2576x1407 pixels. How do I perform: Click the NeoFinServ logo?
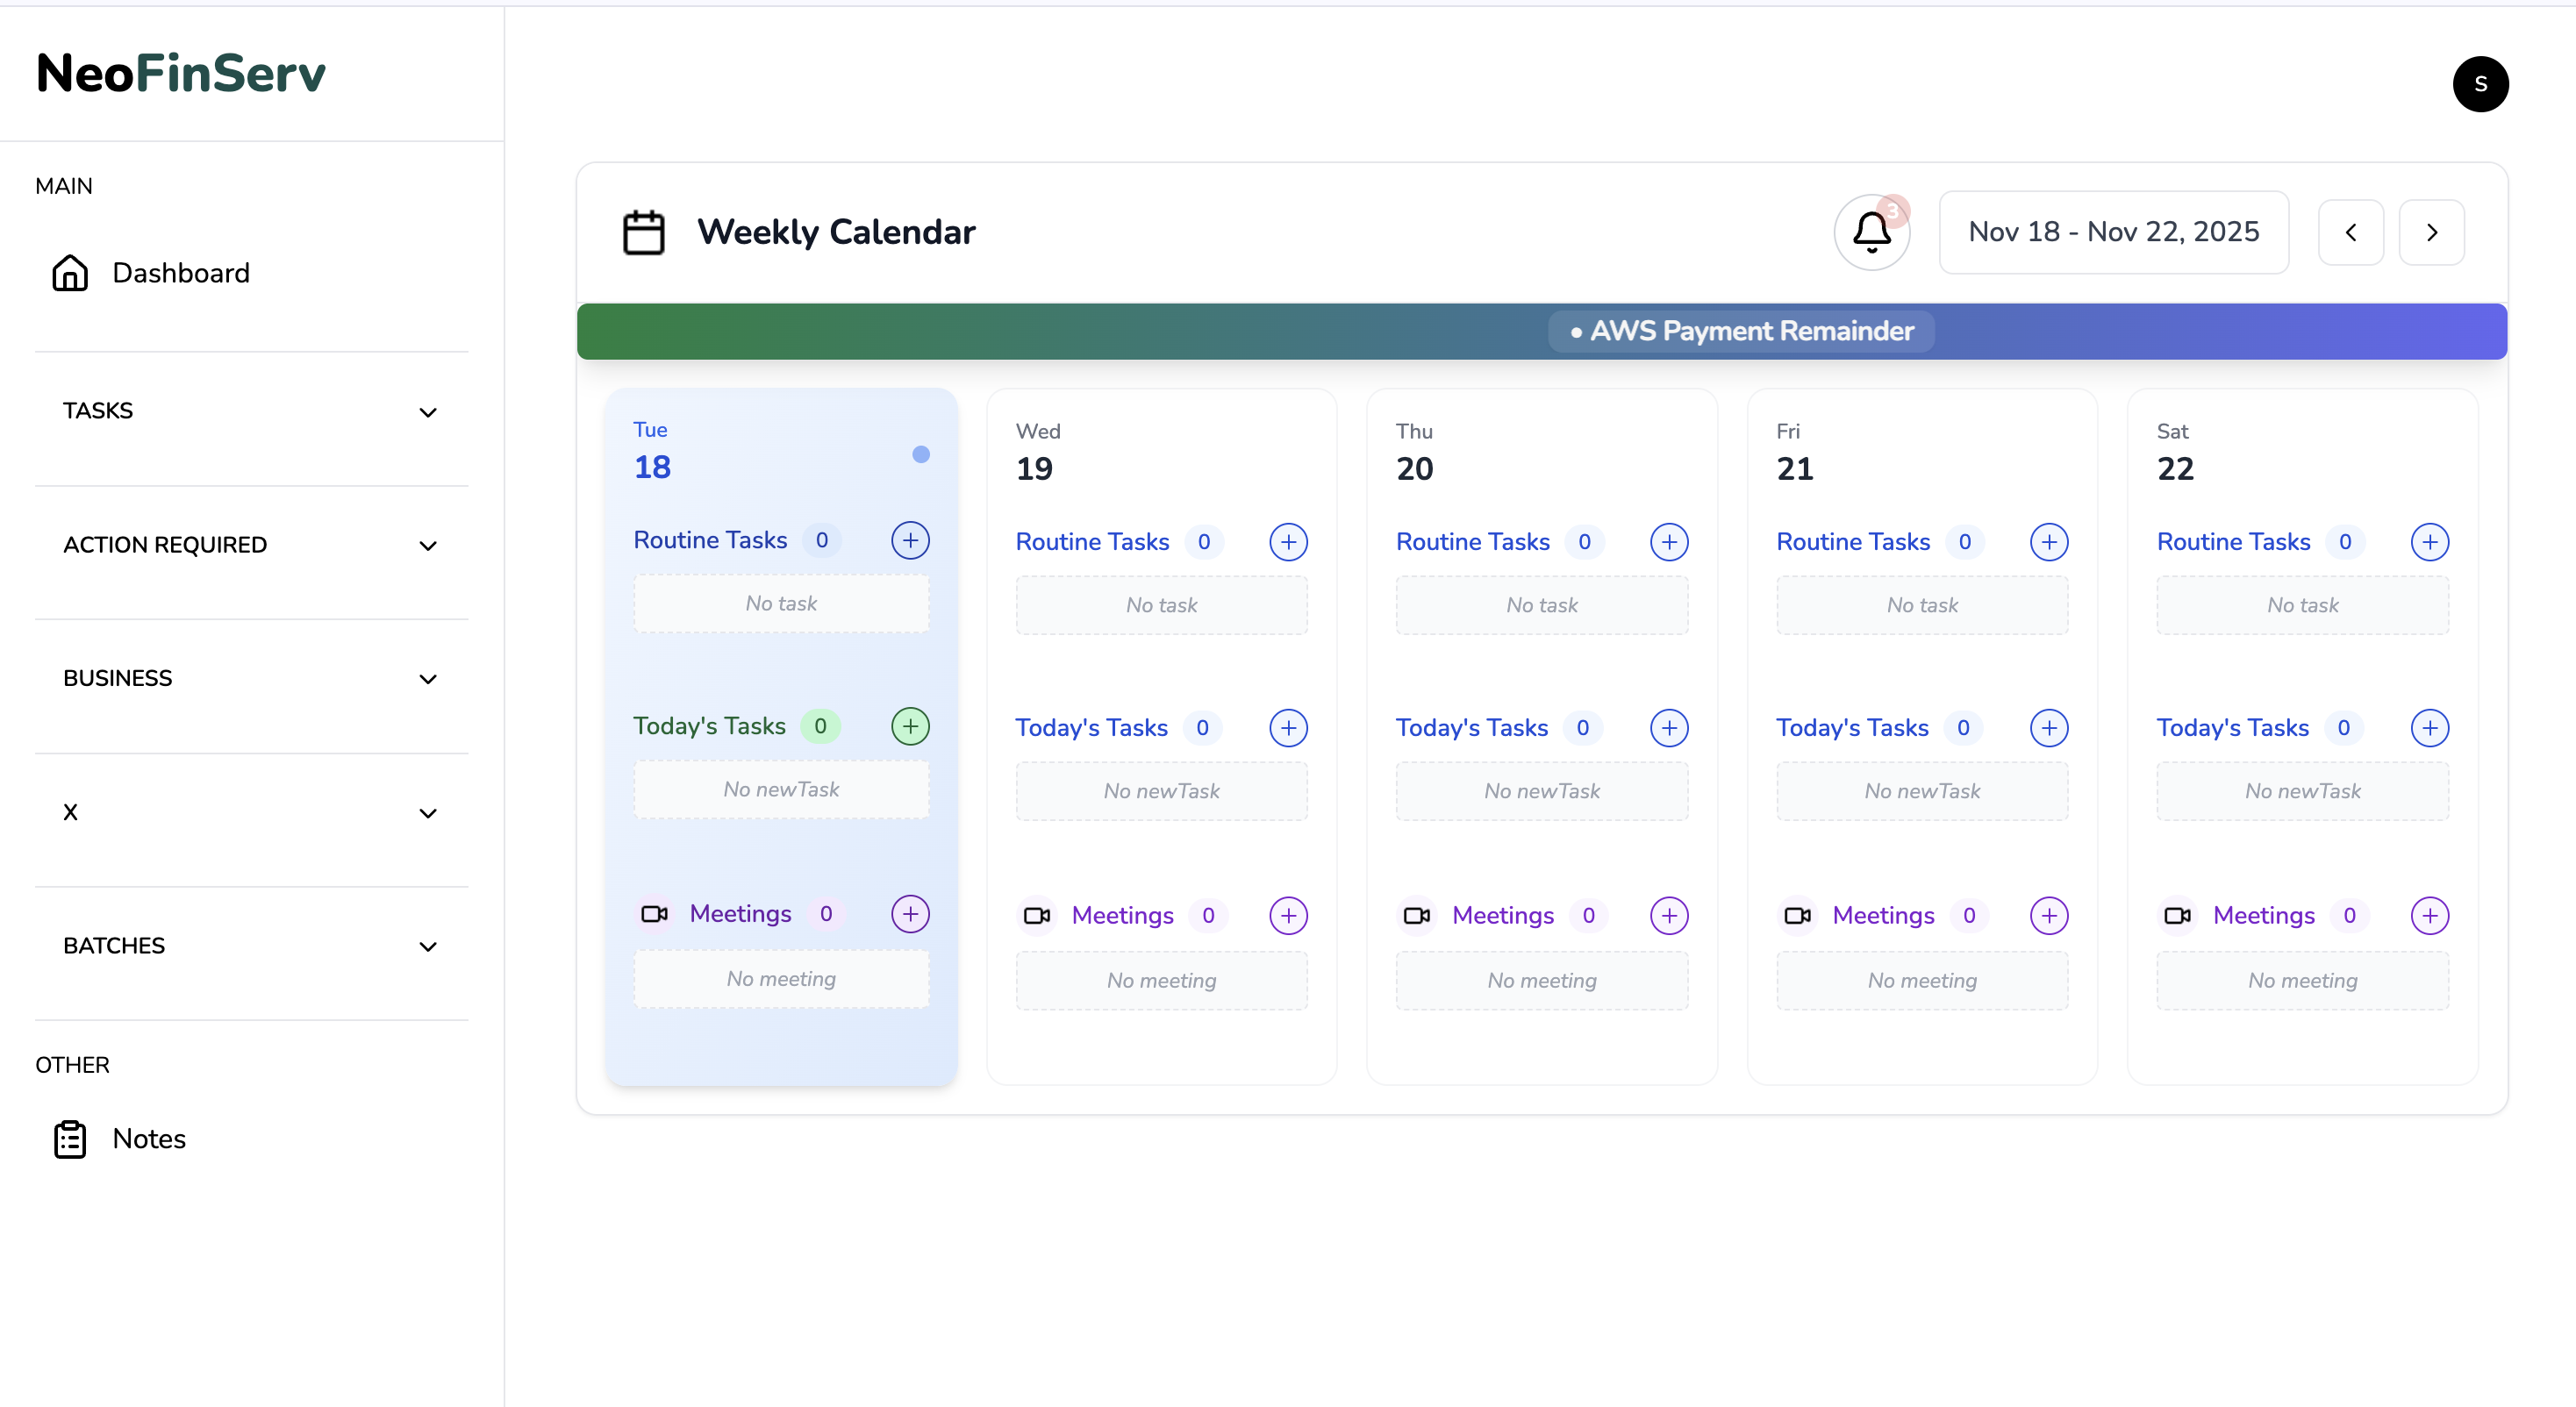coord(180,73)
